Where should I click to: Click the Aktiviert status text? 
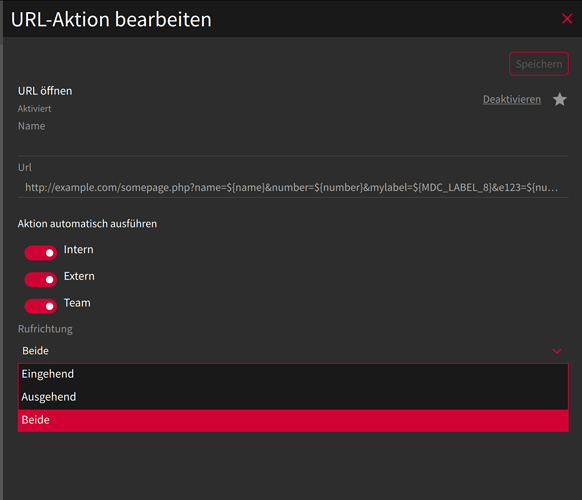click(x=35, y=109)
